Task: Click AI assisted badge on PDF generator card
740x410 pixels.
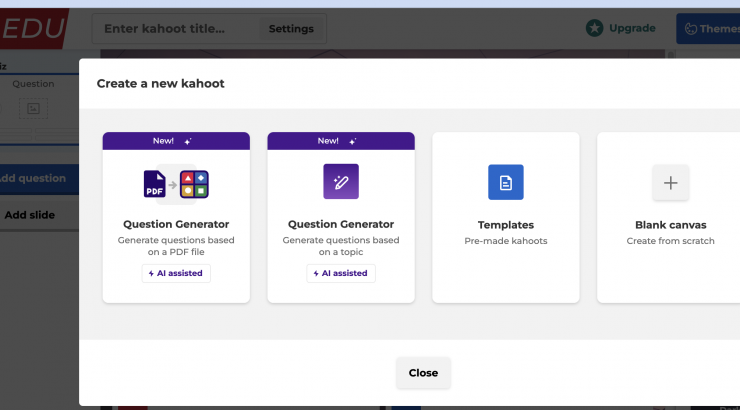Action: 176,273
